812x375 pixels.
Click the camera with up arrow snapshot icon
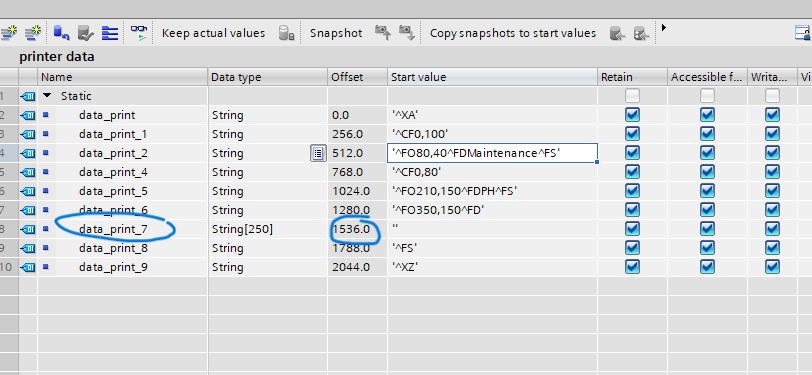tap(383, 33)
